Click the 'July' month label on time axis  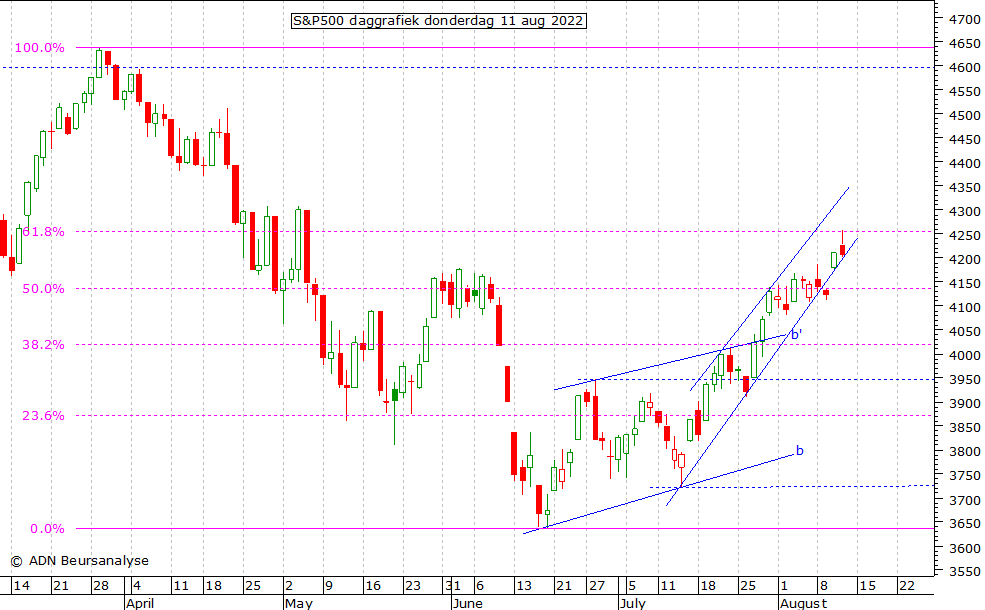pos(633,603)
